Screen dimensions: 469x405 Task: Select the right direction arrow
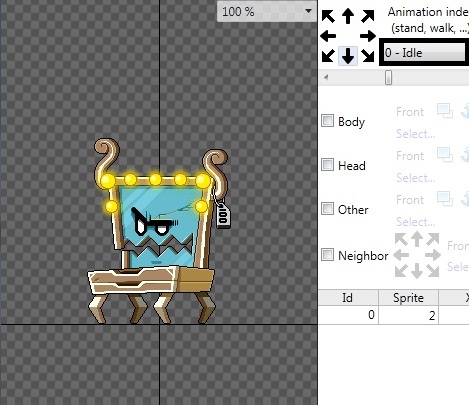tap(368, 36)
